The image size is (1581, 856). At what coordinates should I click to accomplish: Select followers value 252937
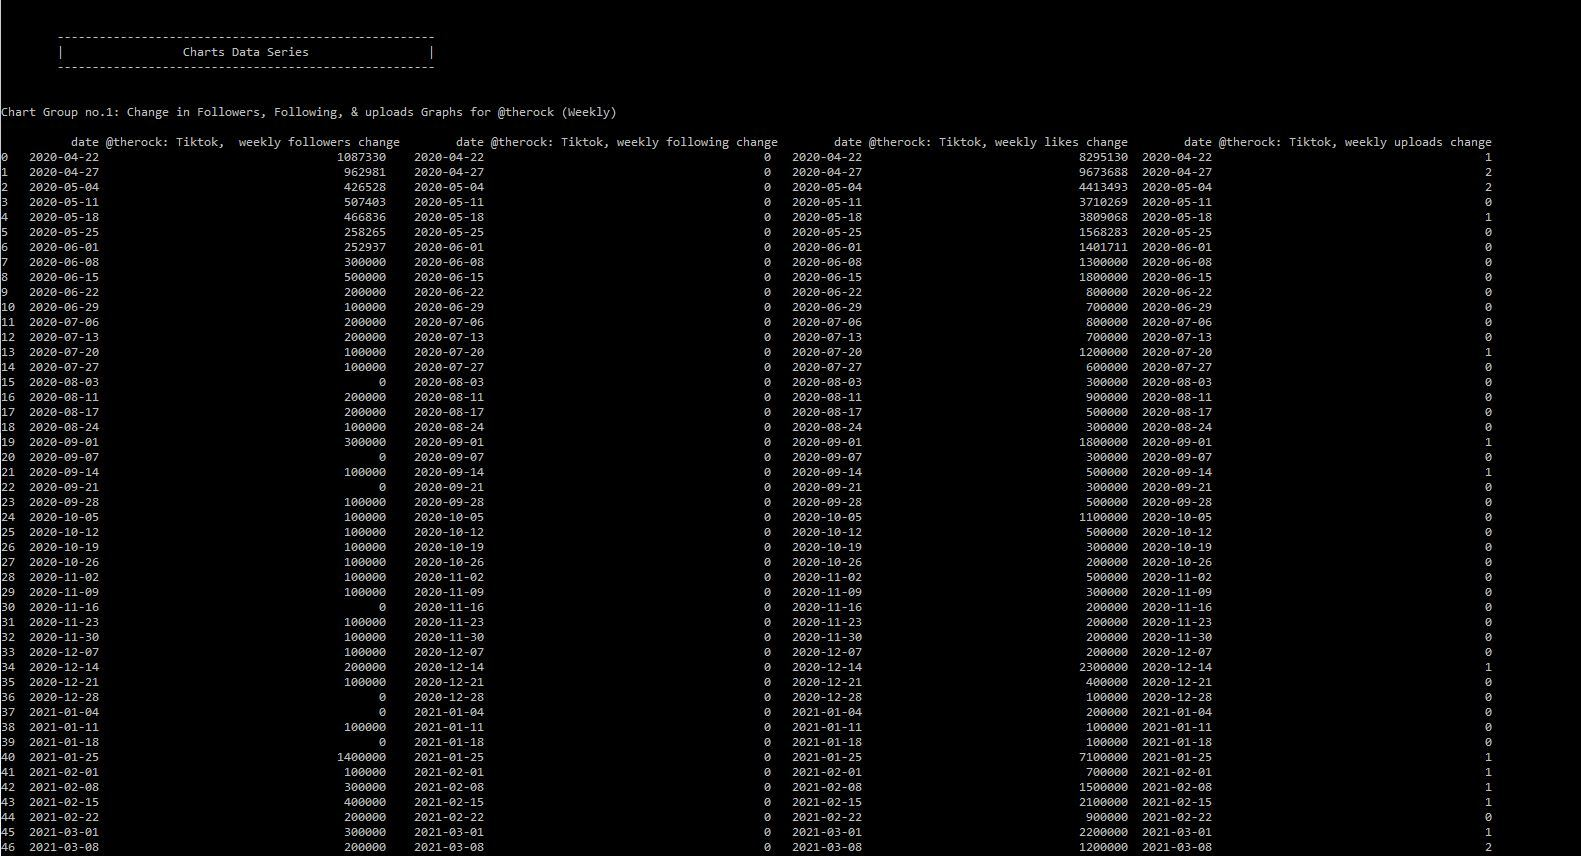pos(364,247)
